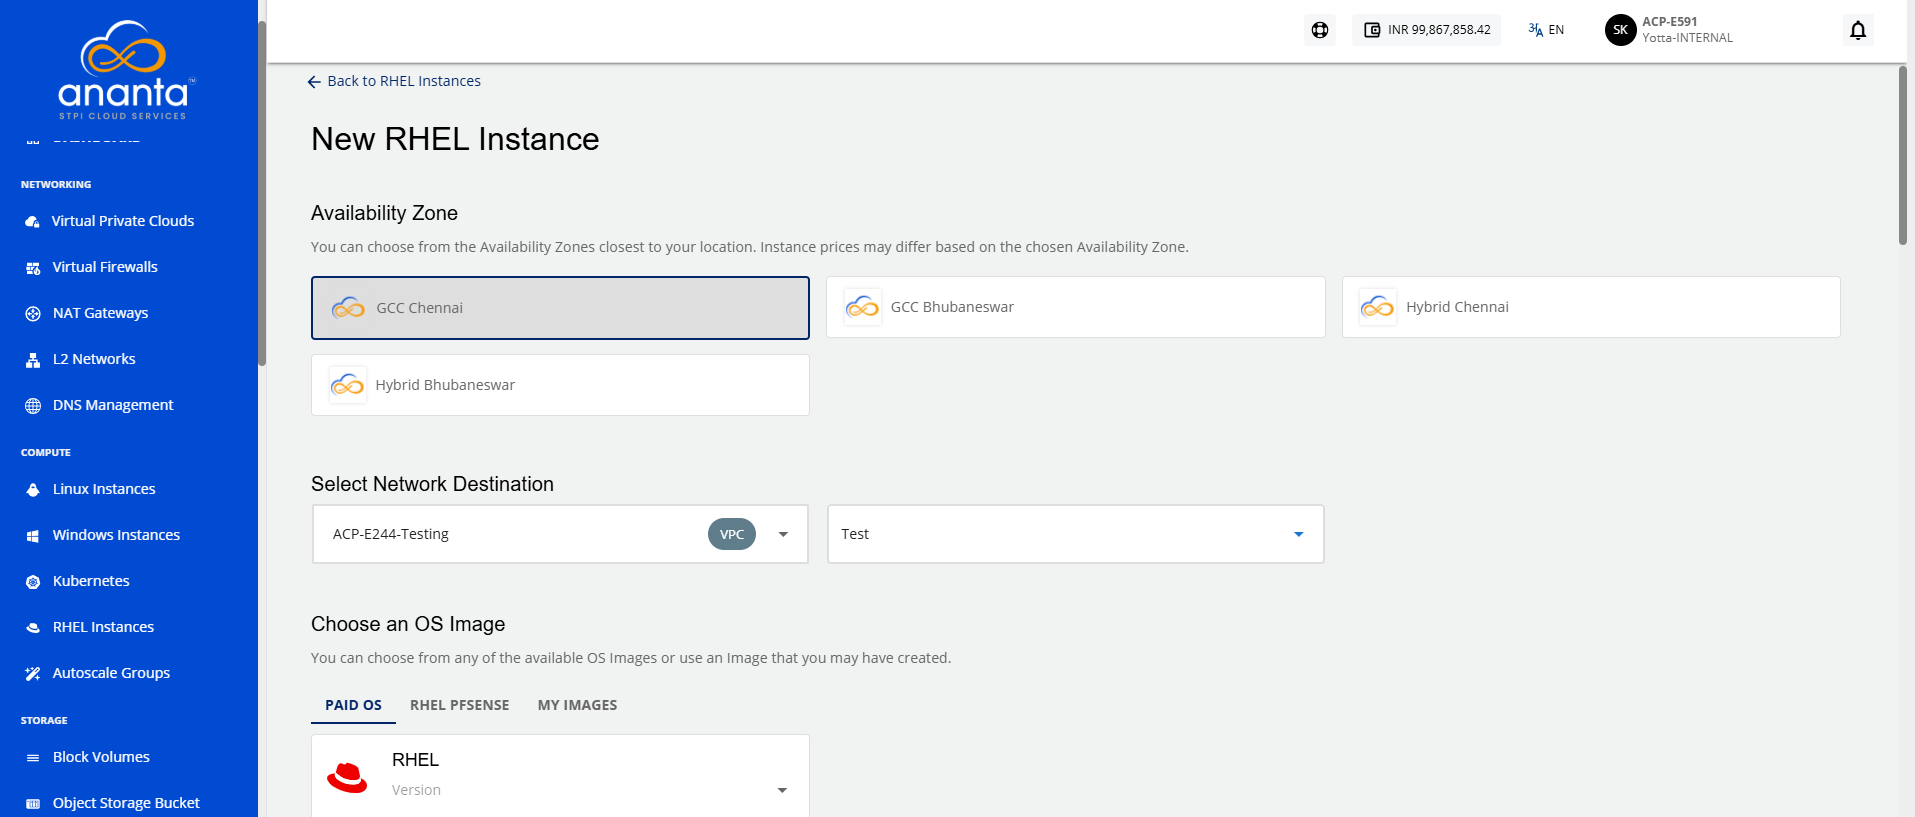This screenshot has width=1915, height=817.
Task: Select the GCC Chennai availability zone
Action: (x=560, y=308)
